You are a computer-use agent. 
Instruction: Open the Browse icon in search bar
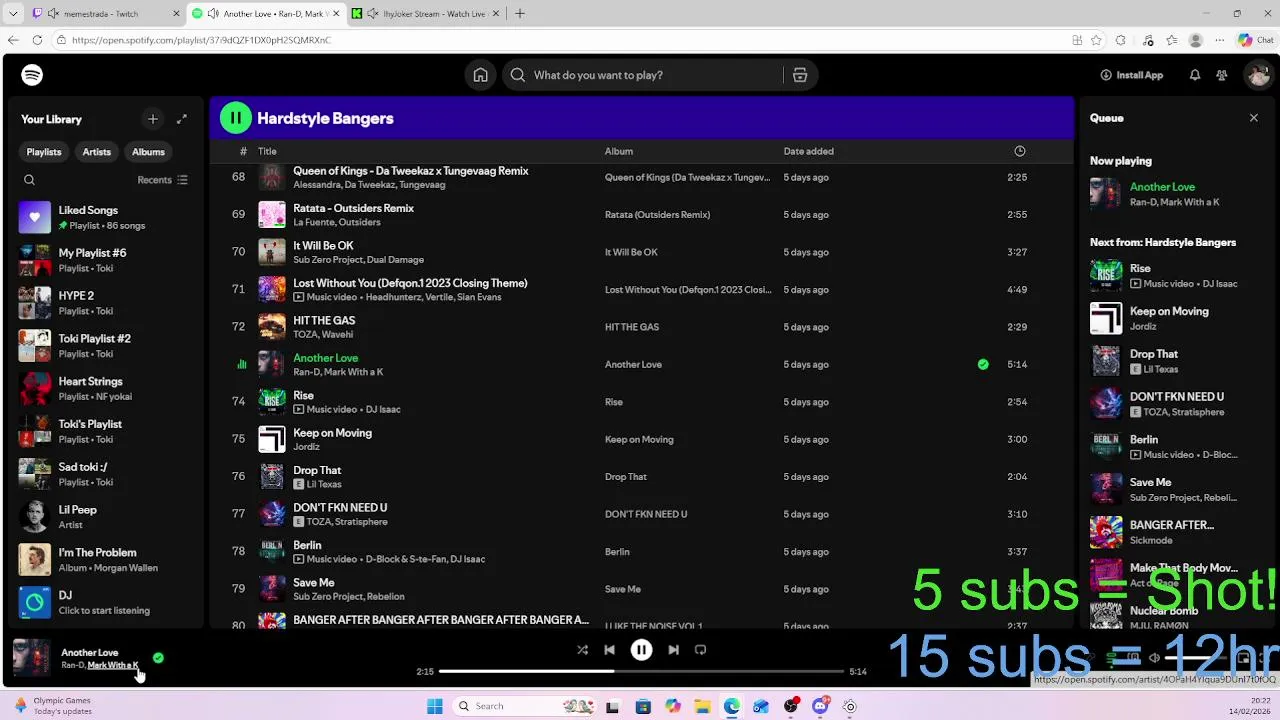pyautogui.click(x=800, y=75)
